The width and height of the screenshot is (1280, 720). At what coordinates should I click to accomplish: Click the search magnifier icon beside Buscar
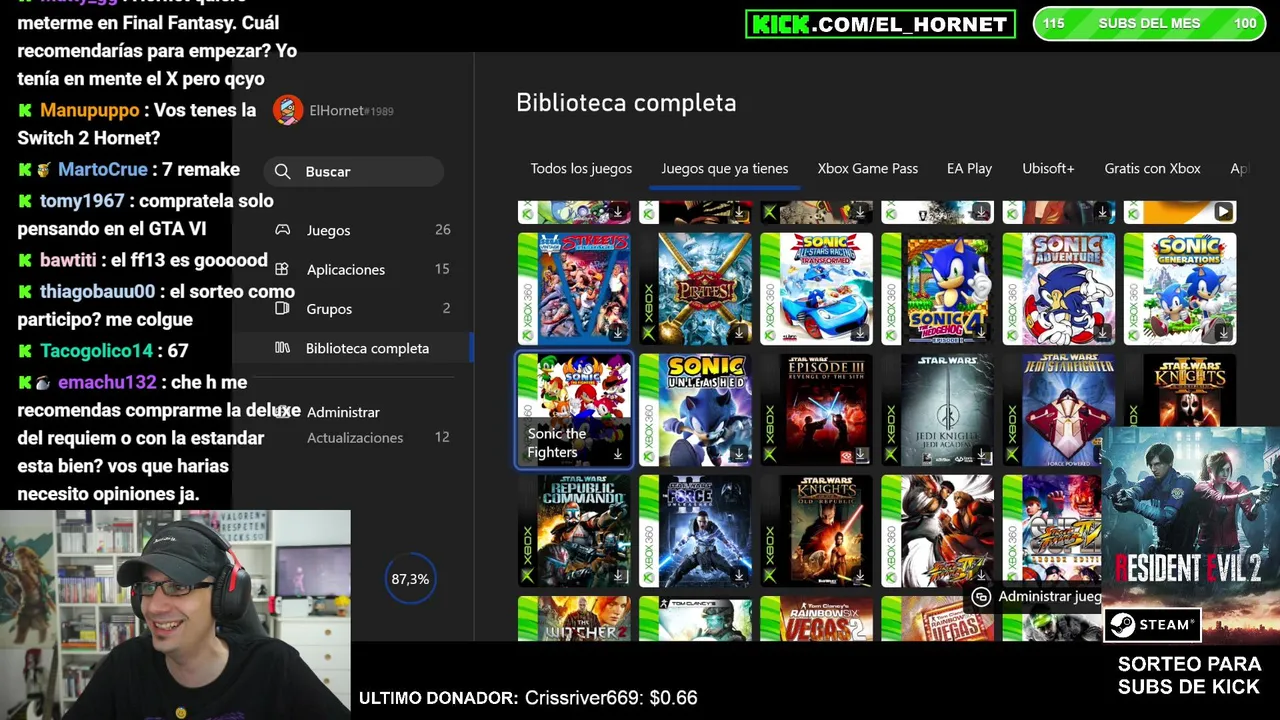[x=283, y=172]
